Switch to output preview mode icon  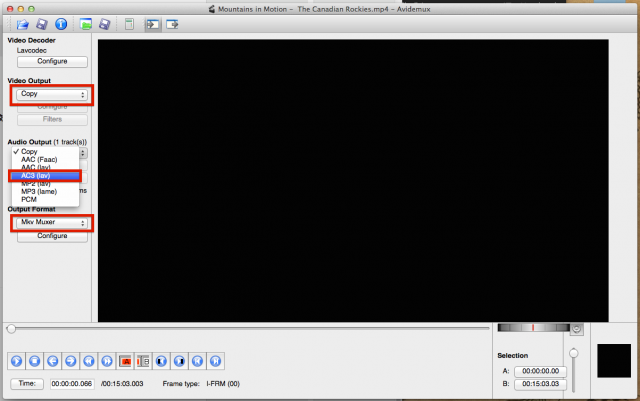pos(172,25)
